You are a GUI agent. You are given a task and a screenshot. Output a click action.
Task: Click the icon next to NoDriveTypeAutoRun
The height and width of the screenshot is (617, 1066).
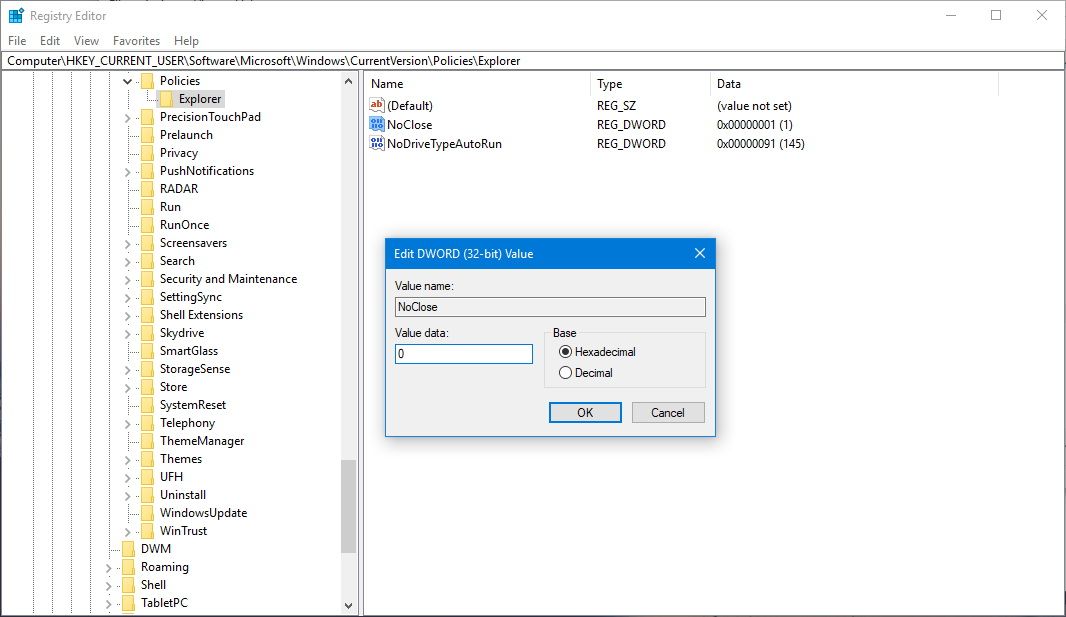click(379, 143)
